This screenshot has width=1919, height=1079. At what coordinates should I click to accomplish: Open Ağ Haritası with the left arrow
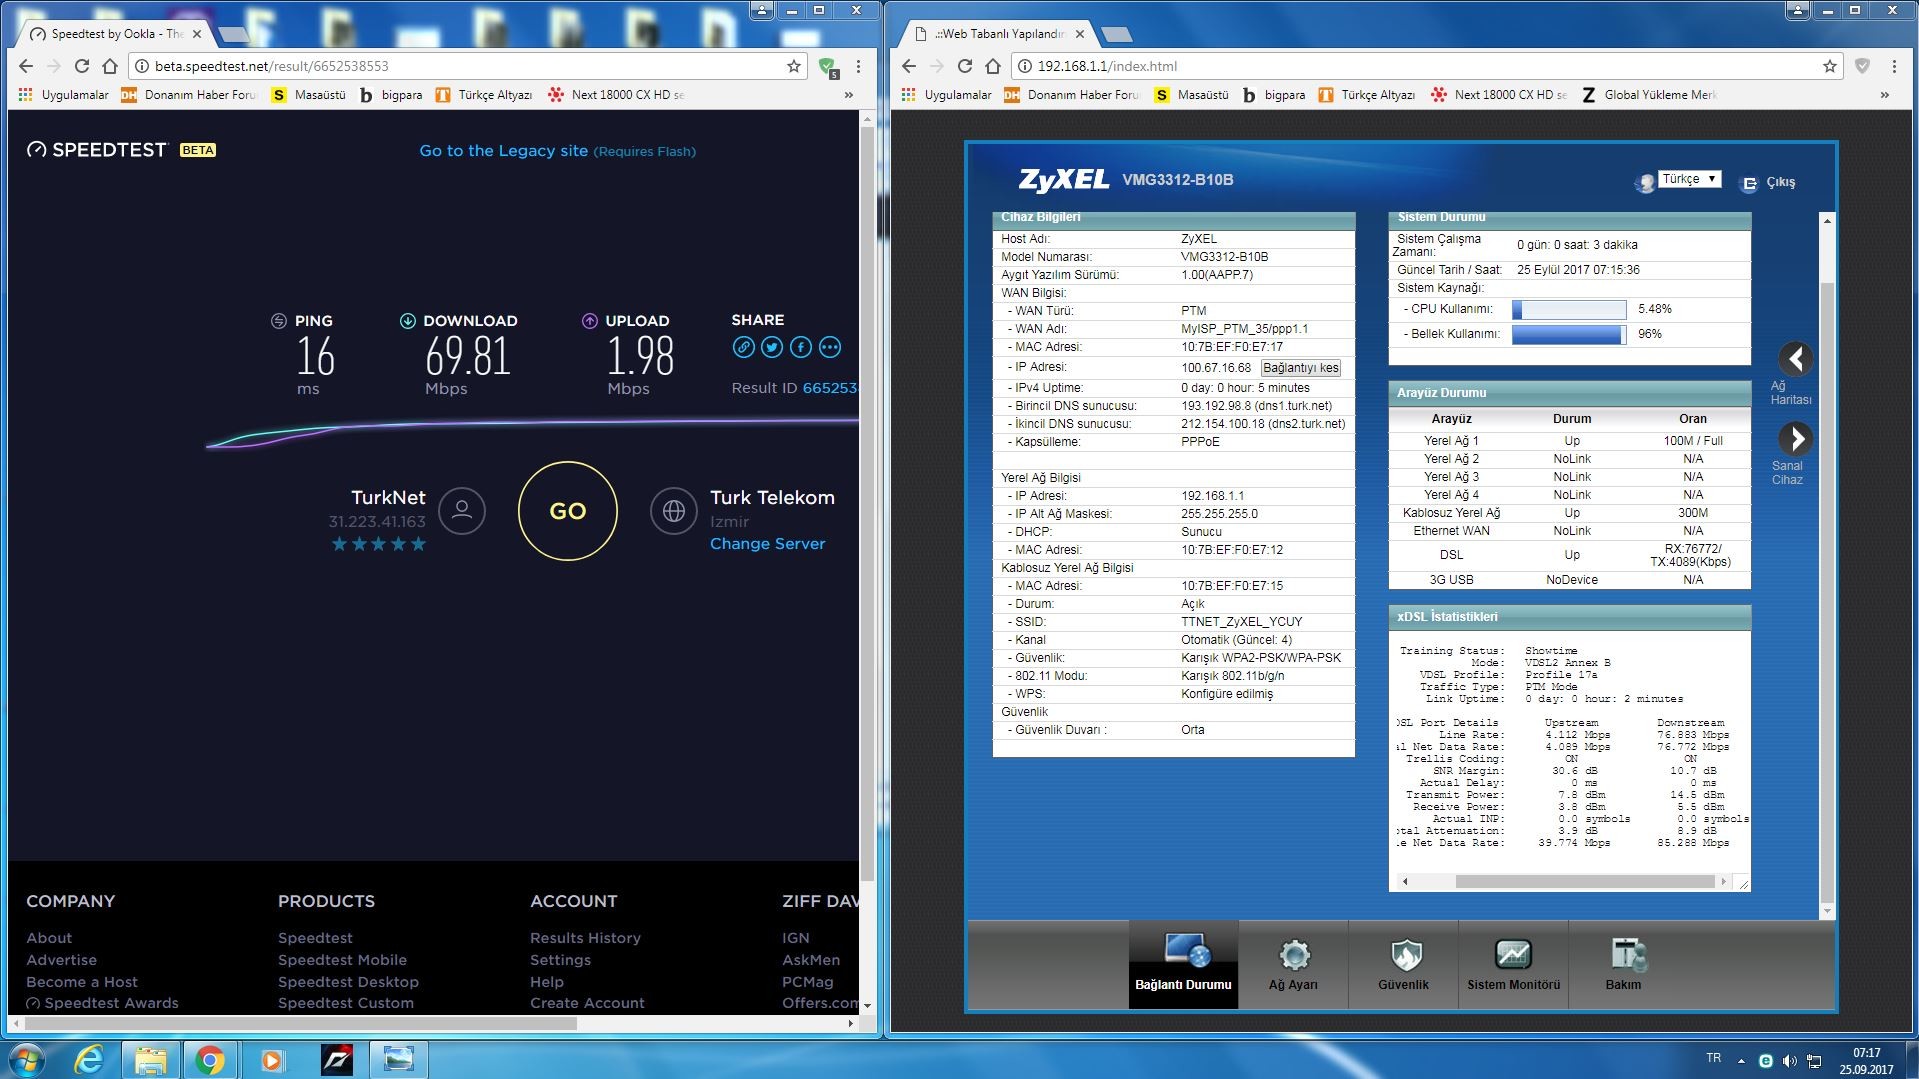(1795, 359)
